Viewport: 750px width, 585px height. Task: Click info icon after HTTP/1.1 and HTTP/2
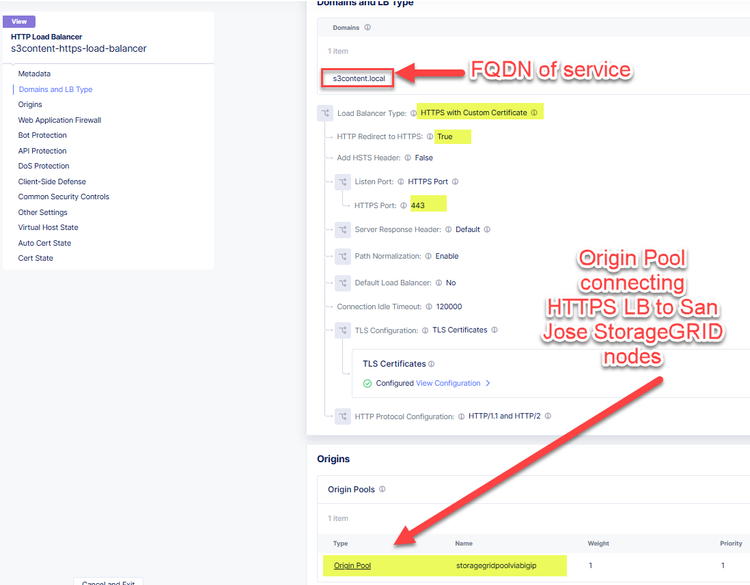548,416
